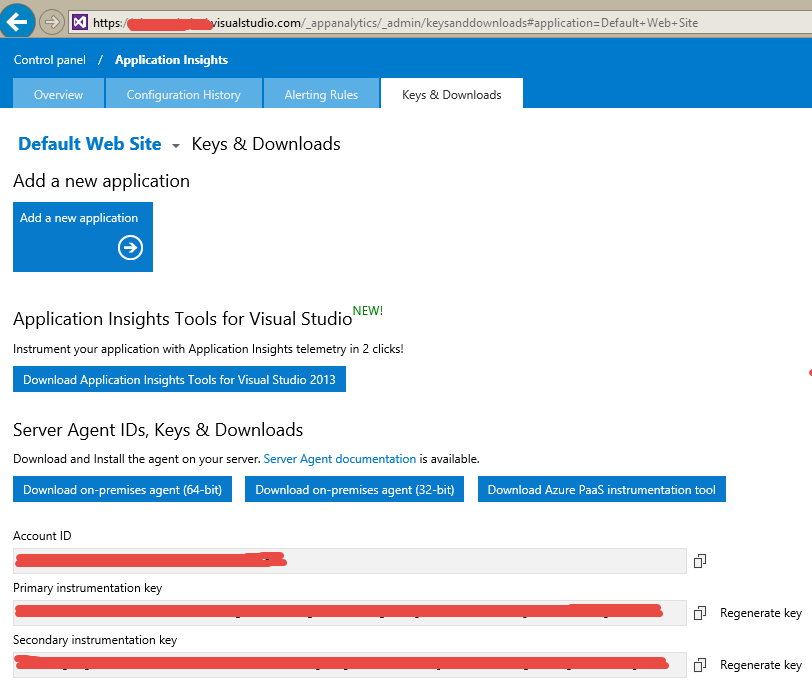Select the Keys & Downloads tab
The height and width of the screenshot is (691, 812).
click(x=452, y=94)
